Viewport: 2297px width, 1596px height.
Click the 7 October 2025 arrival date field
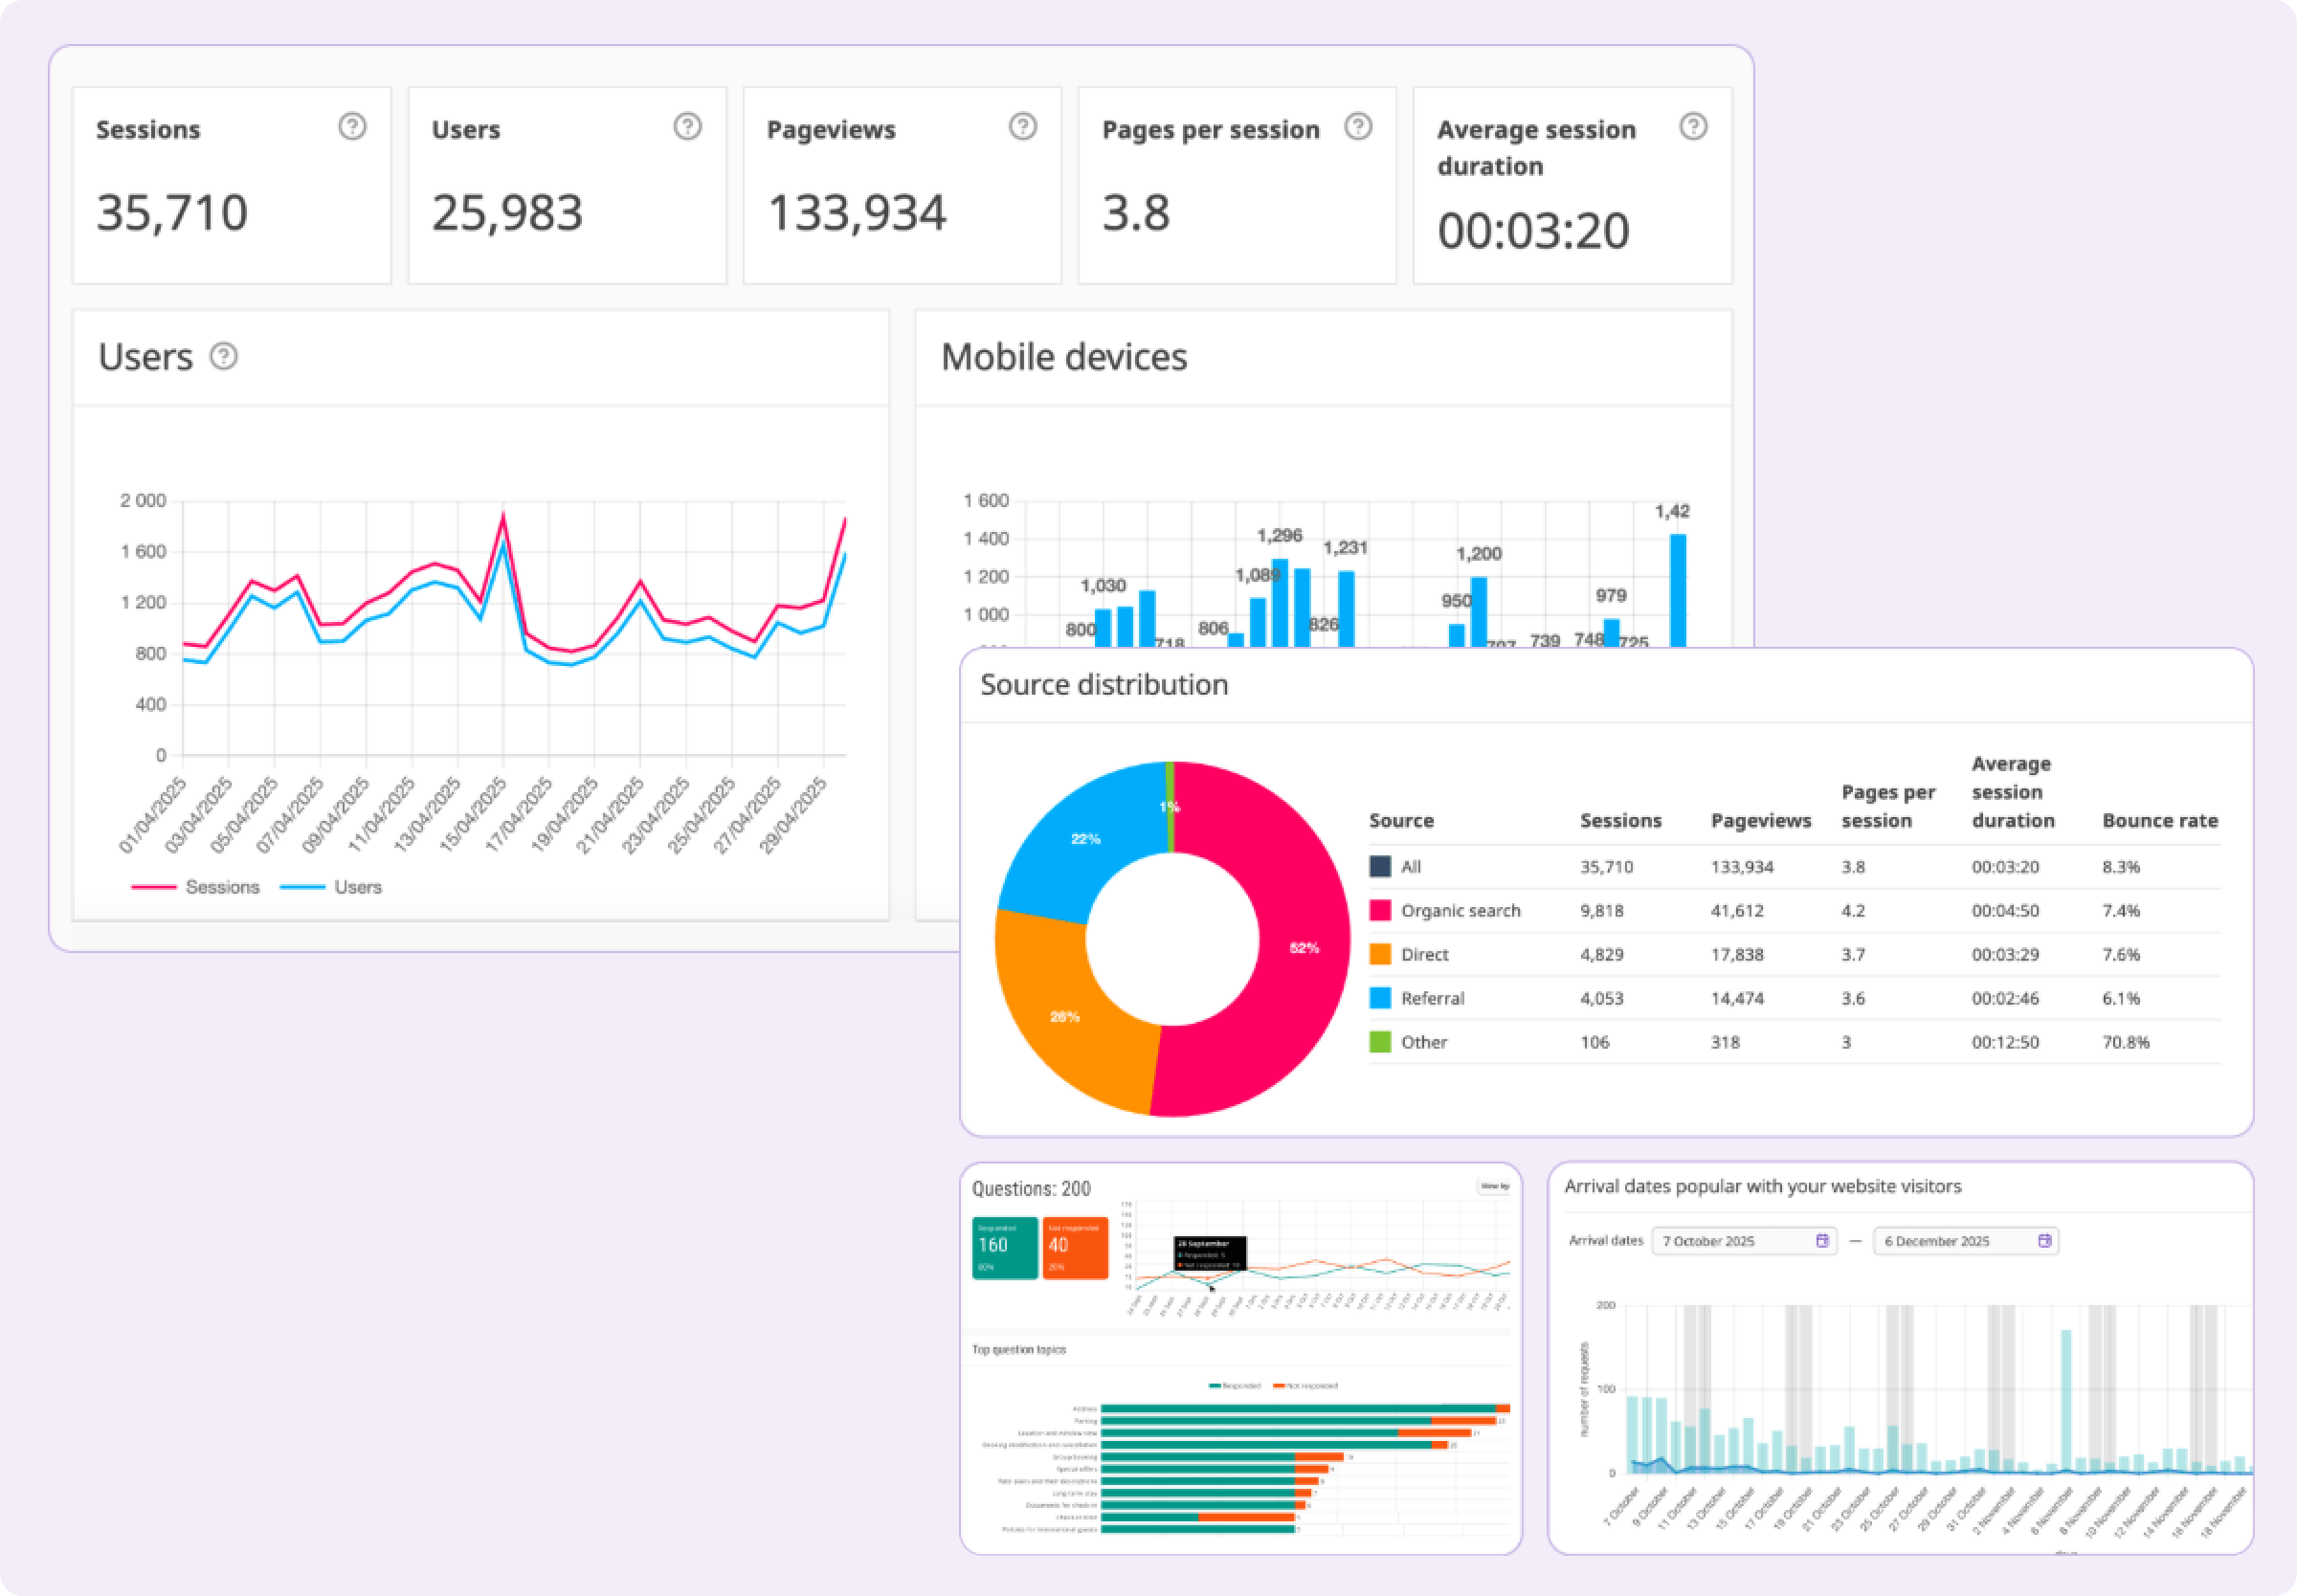[x=1743, y=1241]
